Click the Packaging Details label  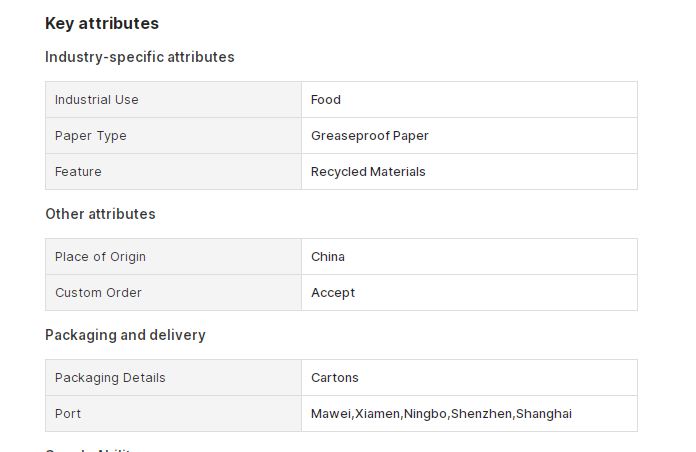point(110,378)
